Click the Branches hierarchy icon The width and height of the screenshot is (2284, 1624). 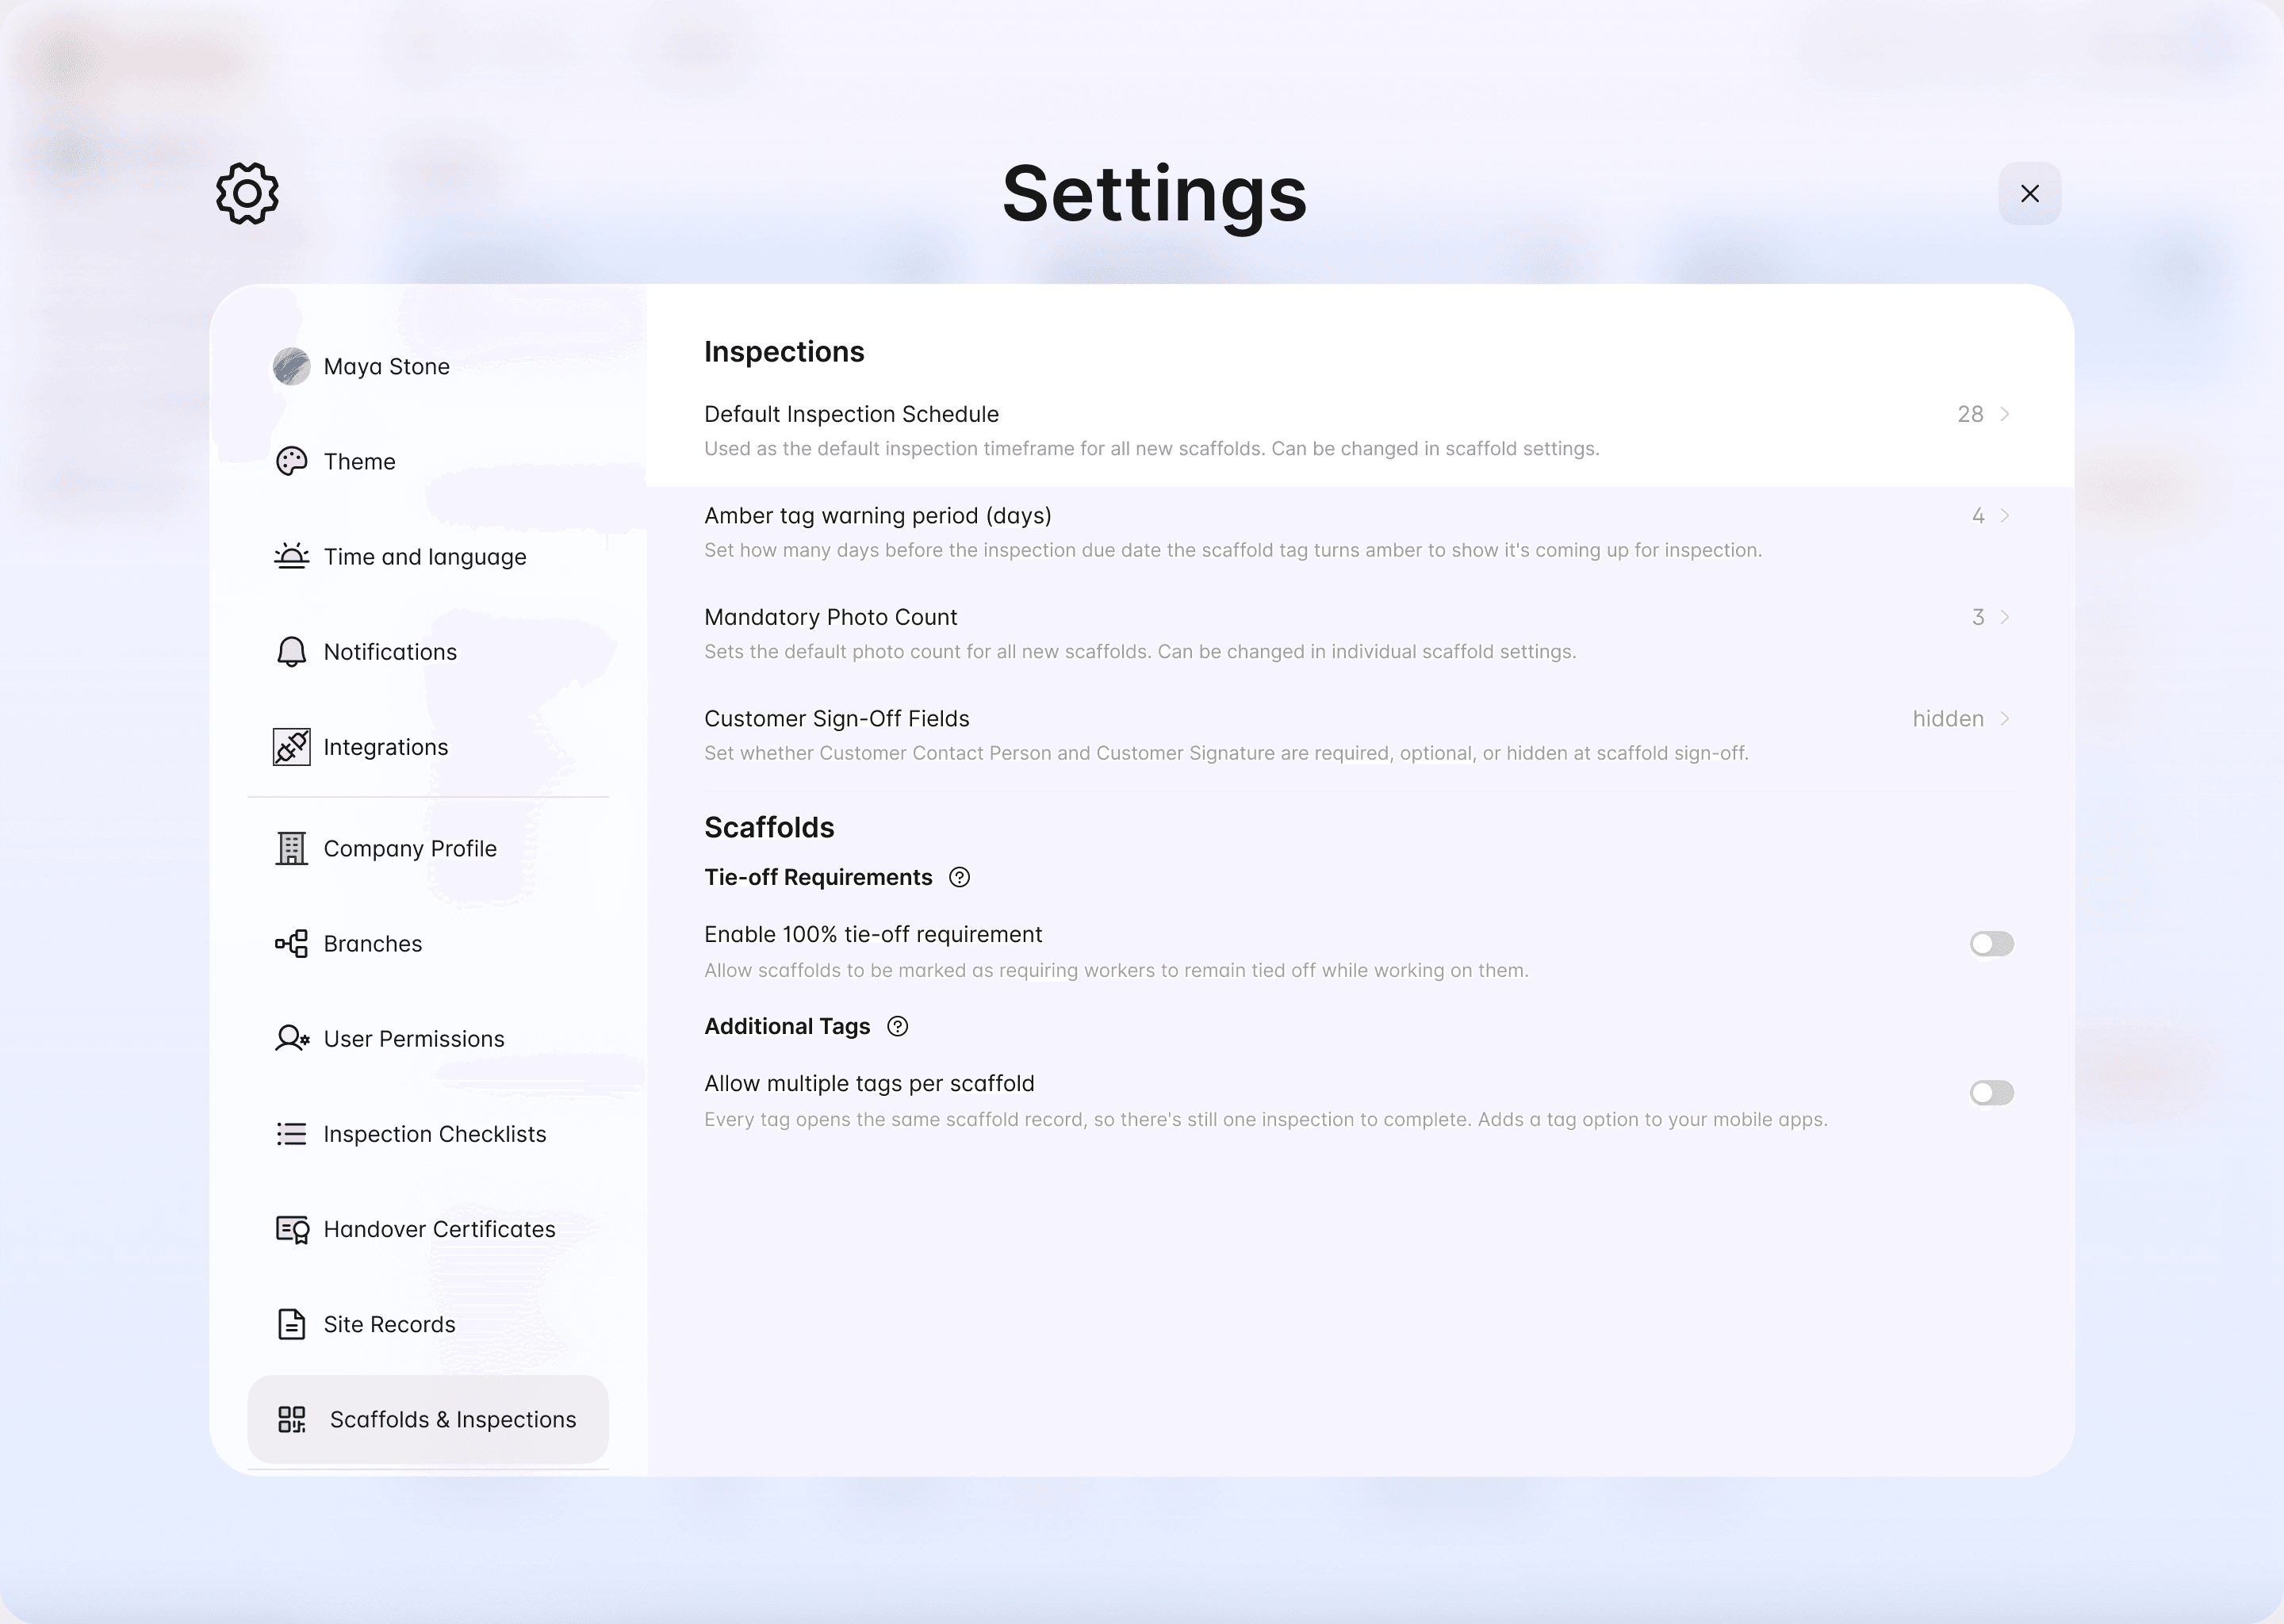click(291, 943)
